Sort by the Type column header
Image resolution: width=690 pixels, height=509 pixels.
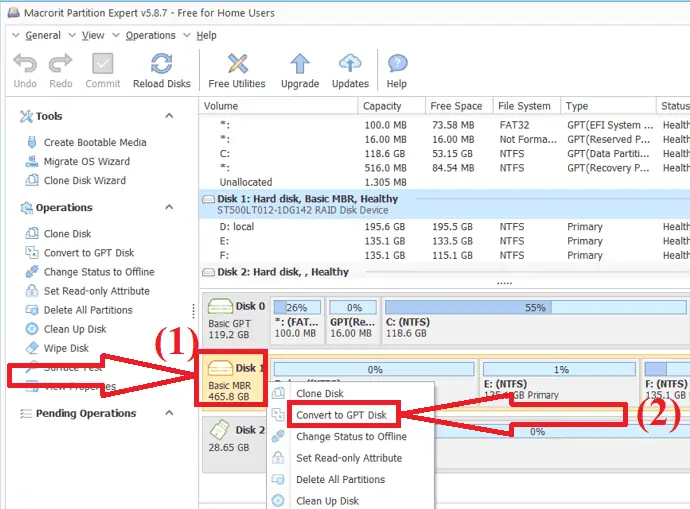608,106
